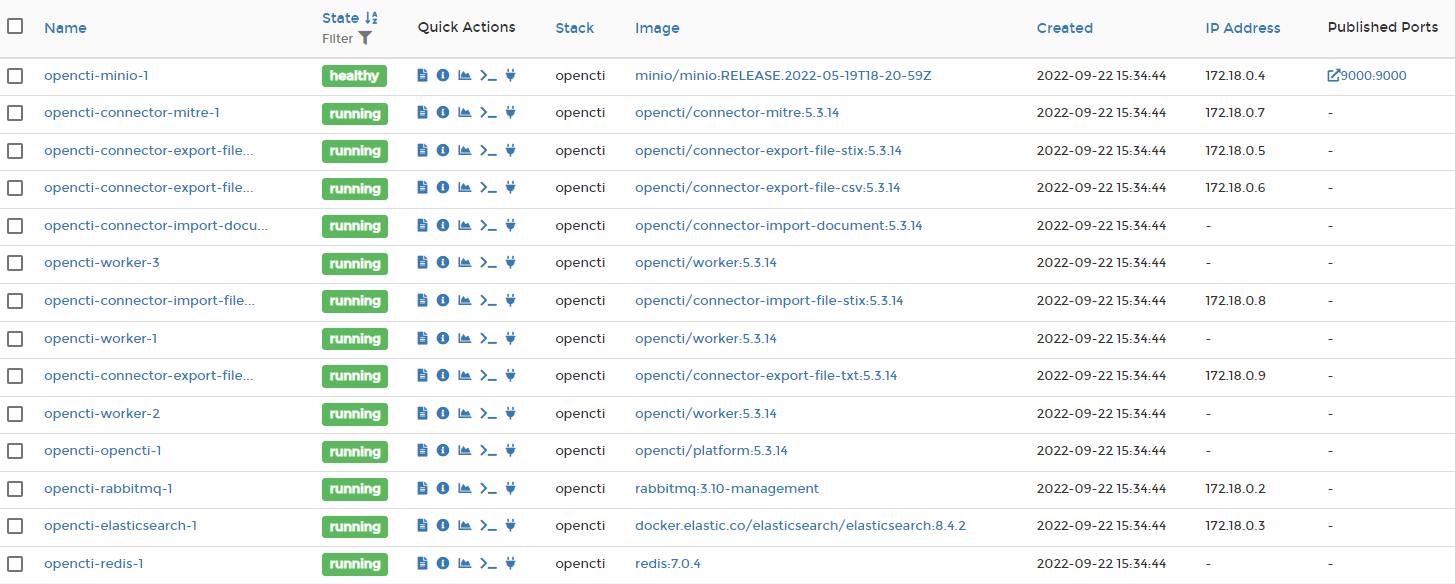The image size is (1455, 584).
Task: Open logs for opencti-elasticsearch-1 container
Action: tap(422, 525)
